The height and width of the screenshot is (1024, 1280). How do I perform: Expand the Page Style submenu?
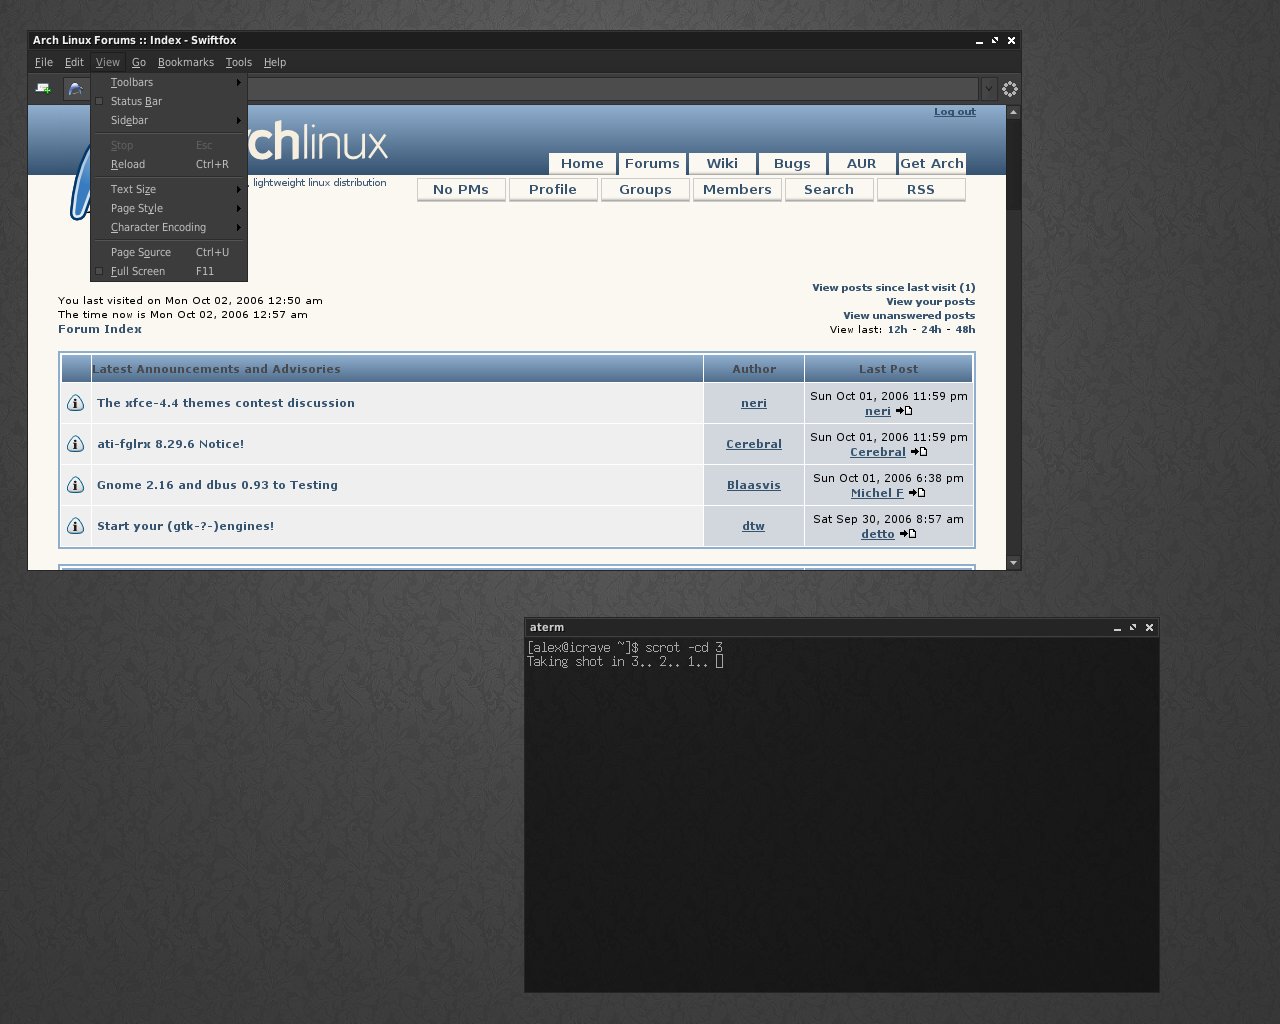point(169,208)
